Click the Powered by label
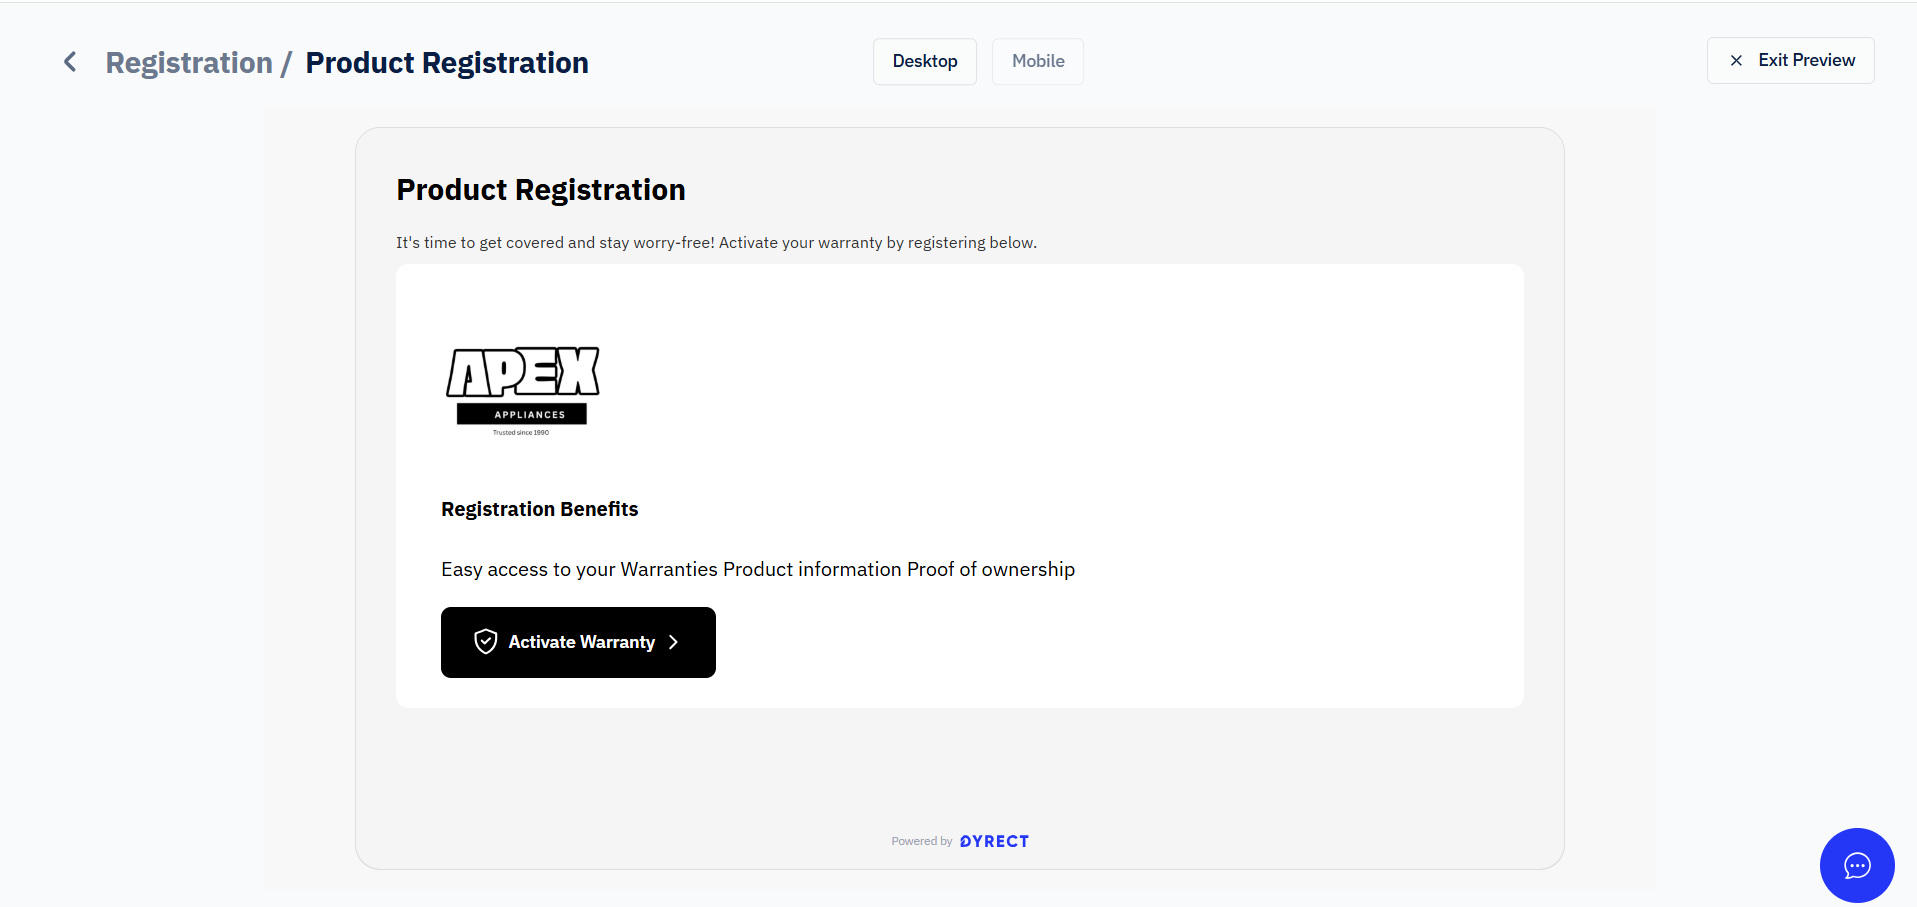Image resolution: width=1917 pixels, height=907 pixels. pyautogui.click(x=922, y=841)
